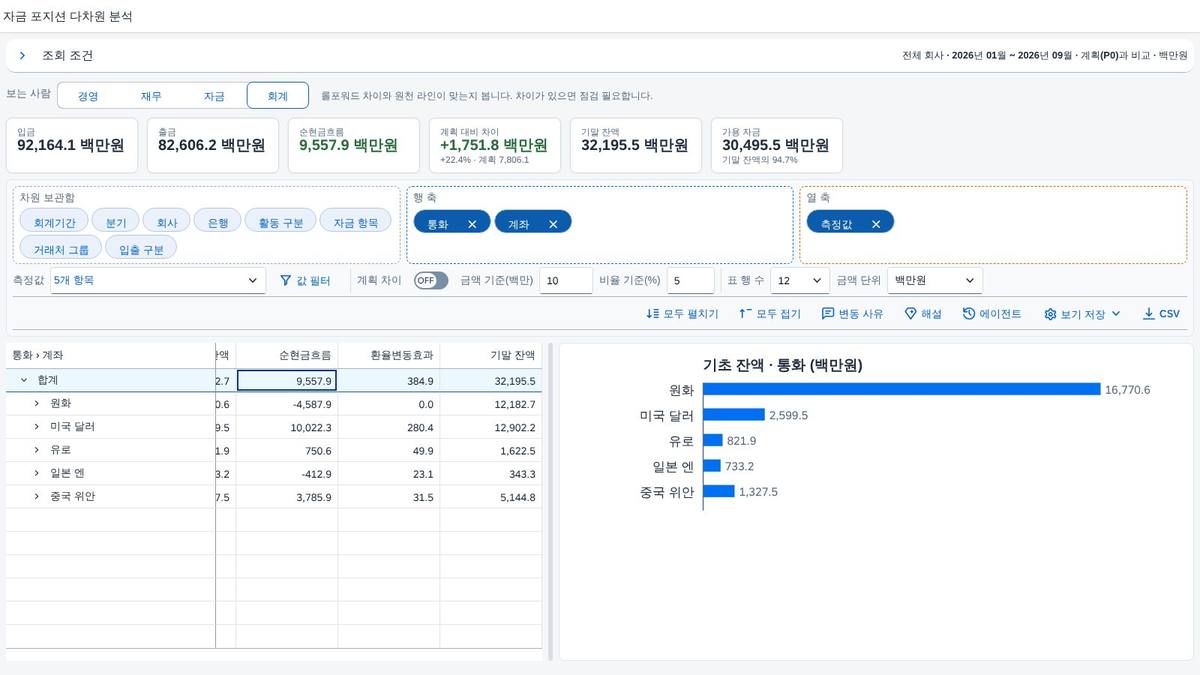This screenshot has height=675, width=1200.
Task: Click the 입출 구분 dimension chip
Action: (141, 248)
